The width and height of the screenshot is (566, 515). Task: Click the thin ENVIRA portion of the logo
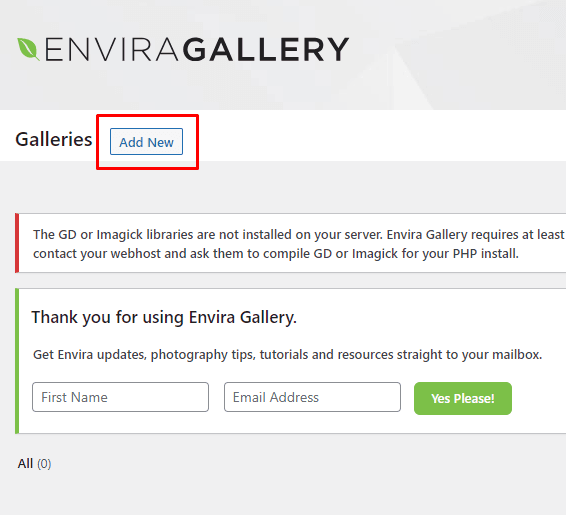pyautogui.click(x=111, y=49)
